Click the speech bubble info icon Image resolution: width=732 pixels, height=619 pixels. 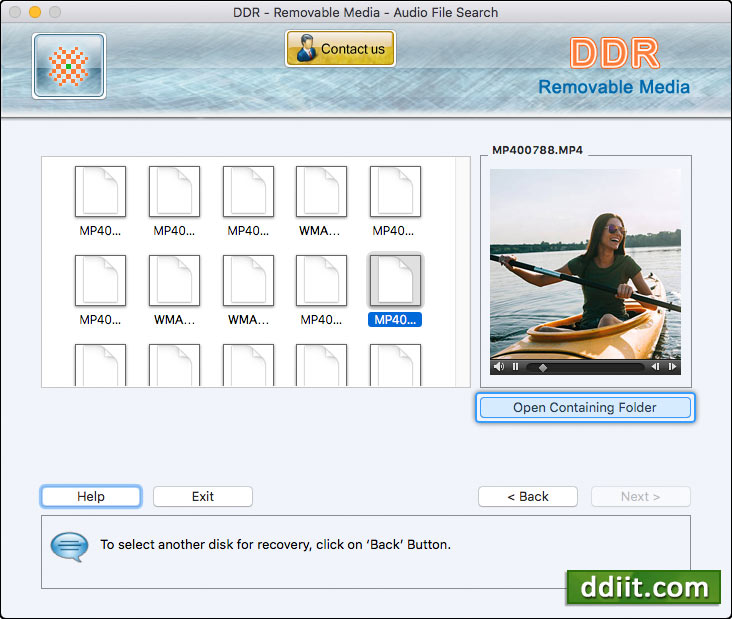click(69, 546)
